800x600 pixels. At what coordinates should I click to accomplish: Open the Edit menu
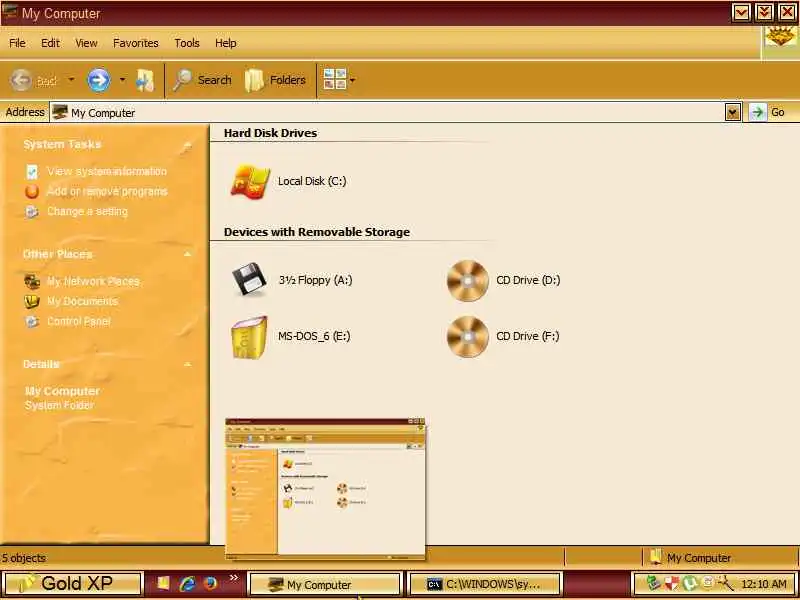(50, 43)
